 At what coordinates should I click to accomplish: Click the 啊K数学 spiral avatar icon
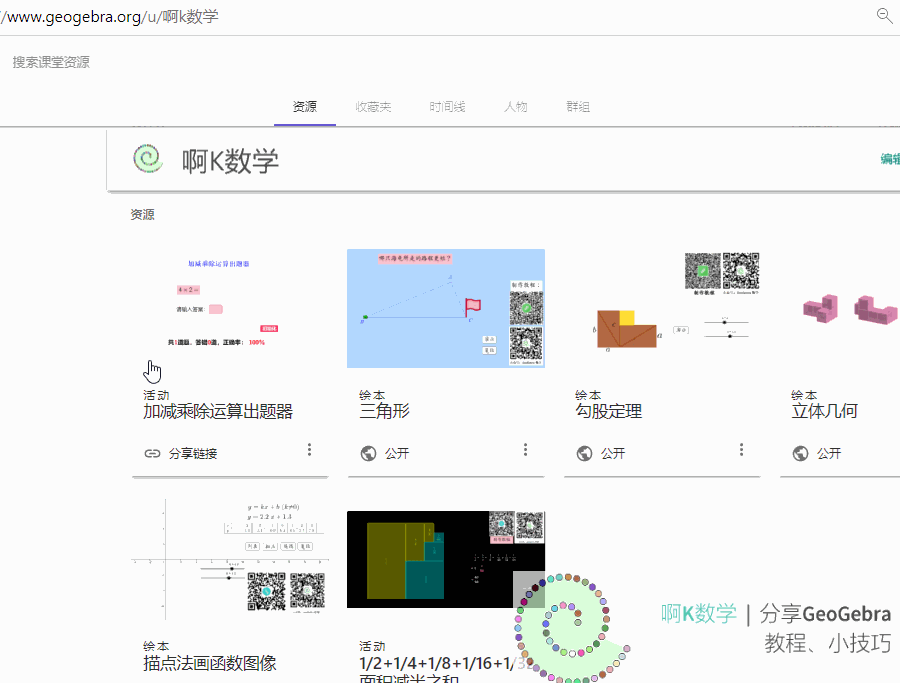pos(148,158)
